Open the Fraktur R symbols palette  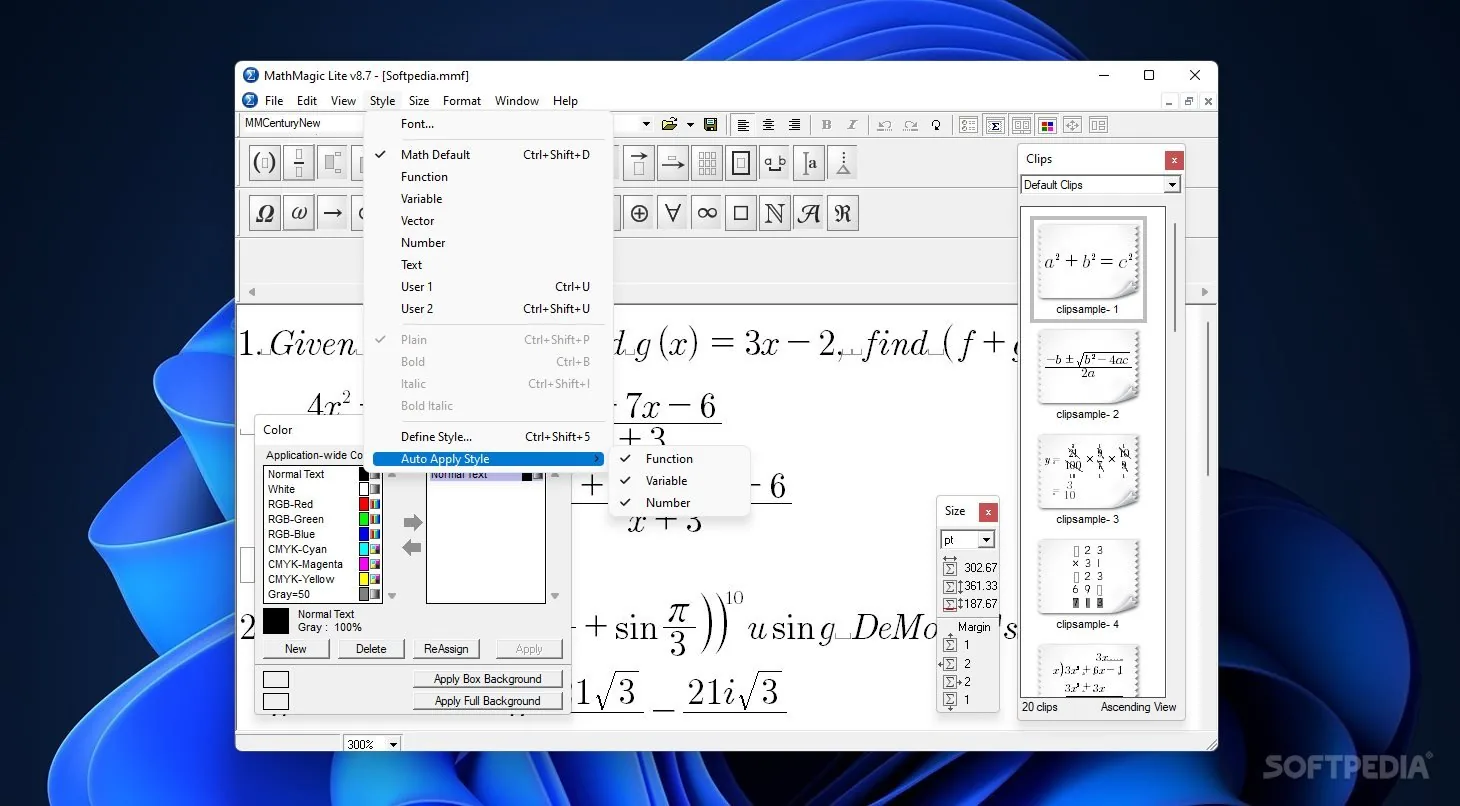click(x=843, y=213)
